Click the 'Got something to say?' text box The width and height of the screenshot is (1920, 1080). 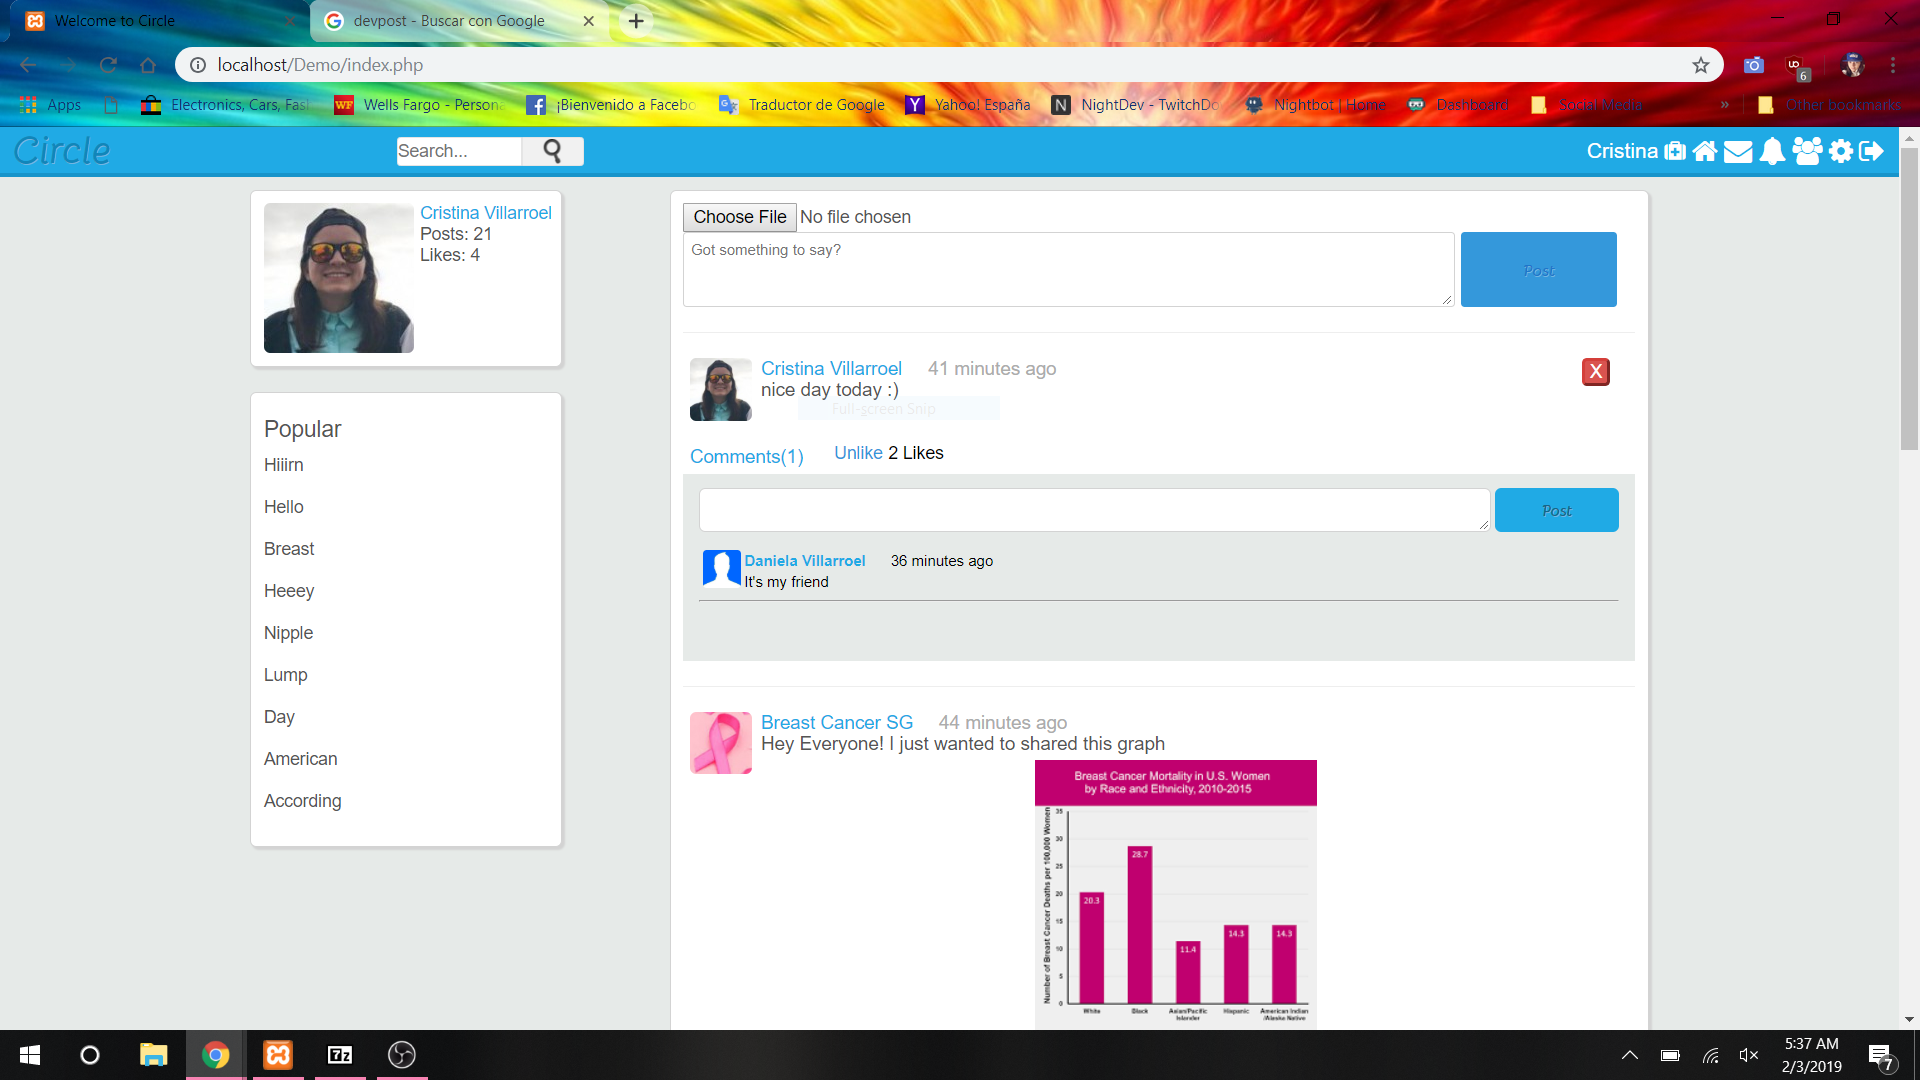coord(1067,269)
